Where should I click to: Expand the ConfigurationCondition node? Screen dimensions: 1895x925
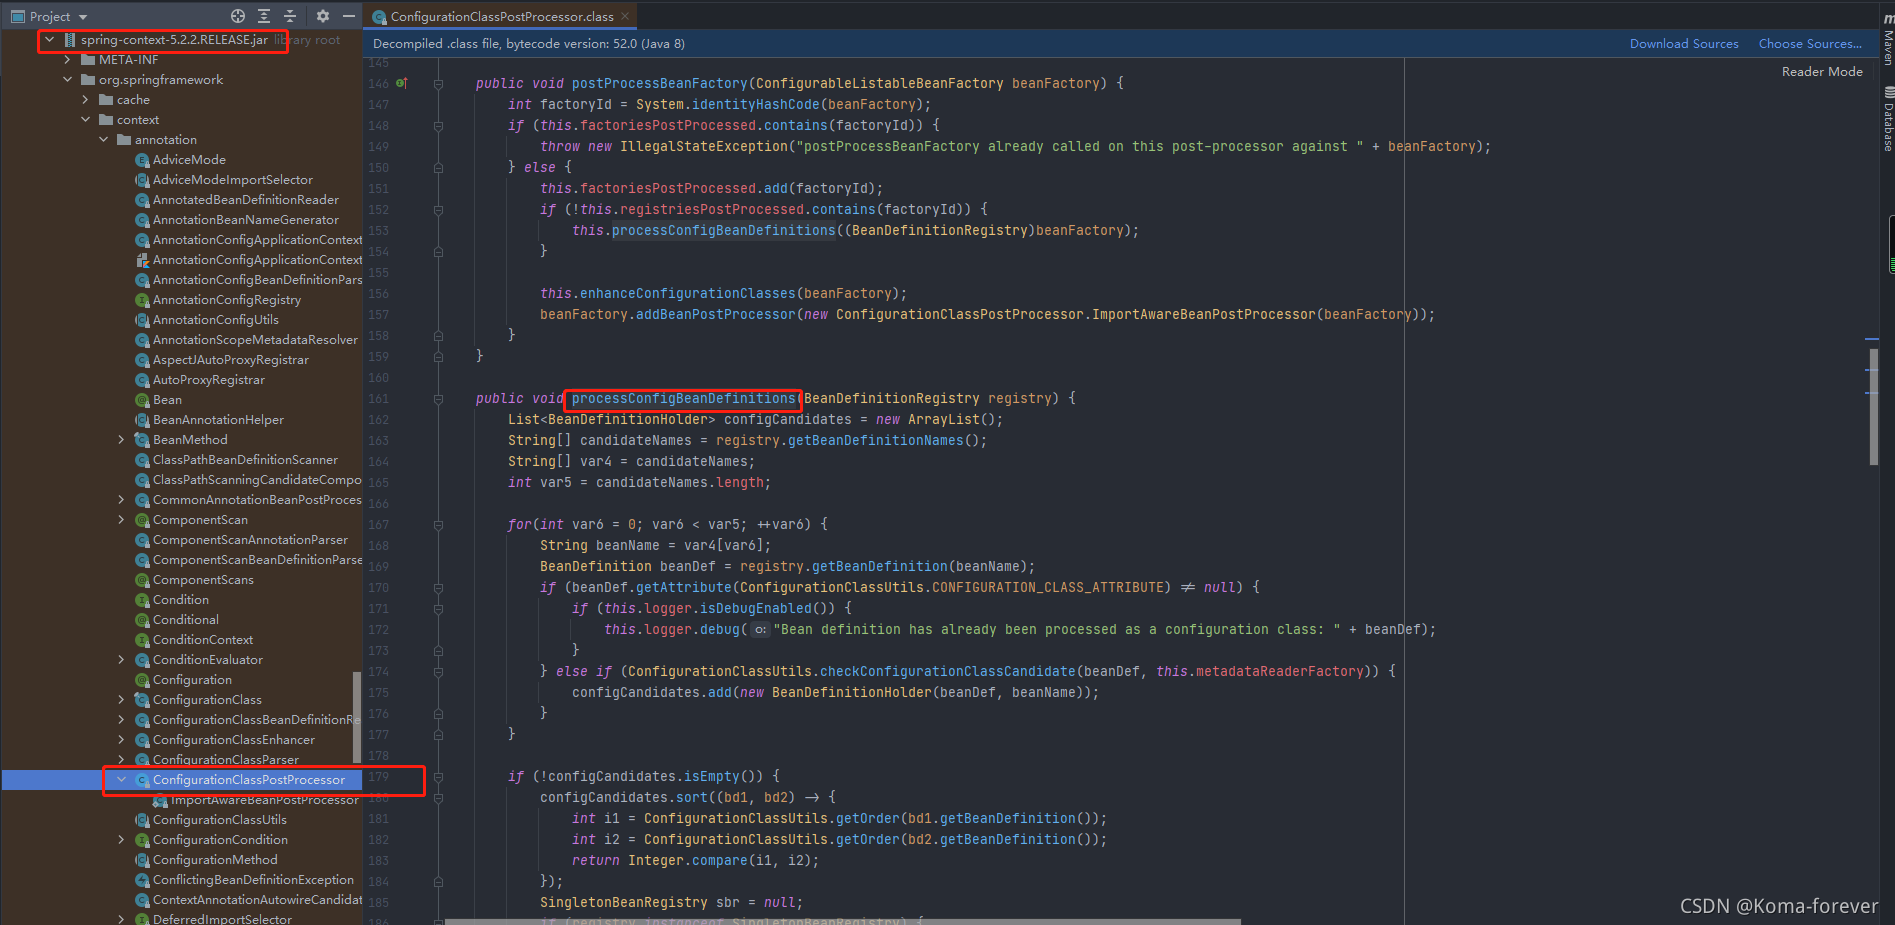(121, 840)
